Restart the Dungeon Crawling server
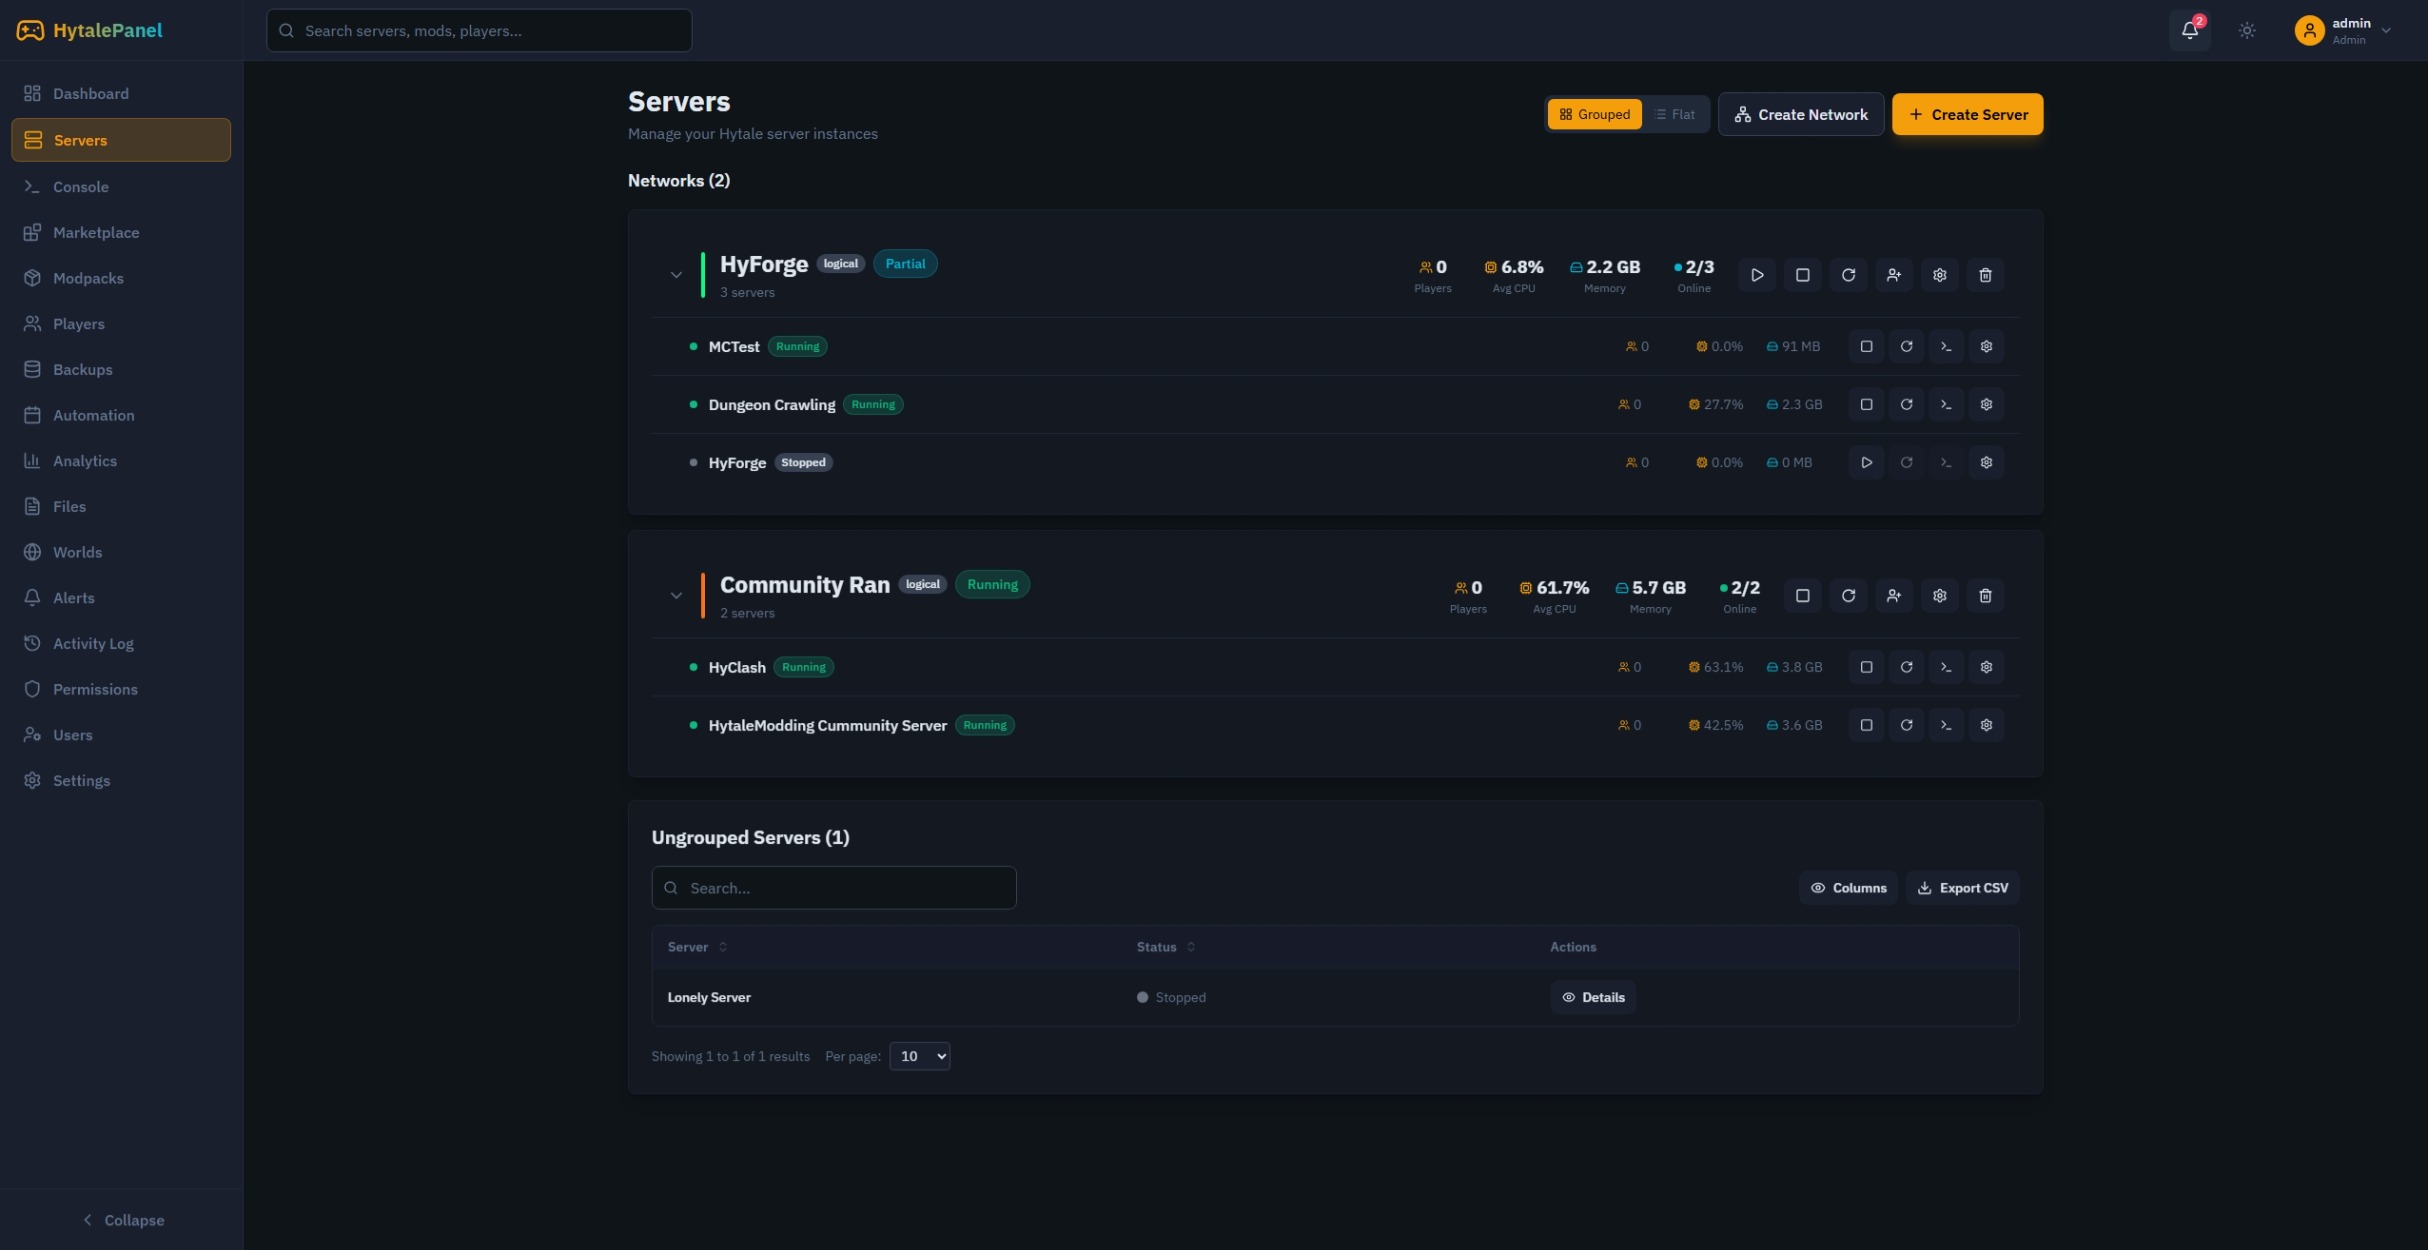 pyautogui.click(x=1906, y=404)
